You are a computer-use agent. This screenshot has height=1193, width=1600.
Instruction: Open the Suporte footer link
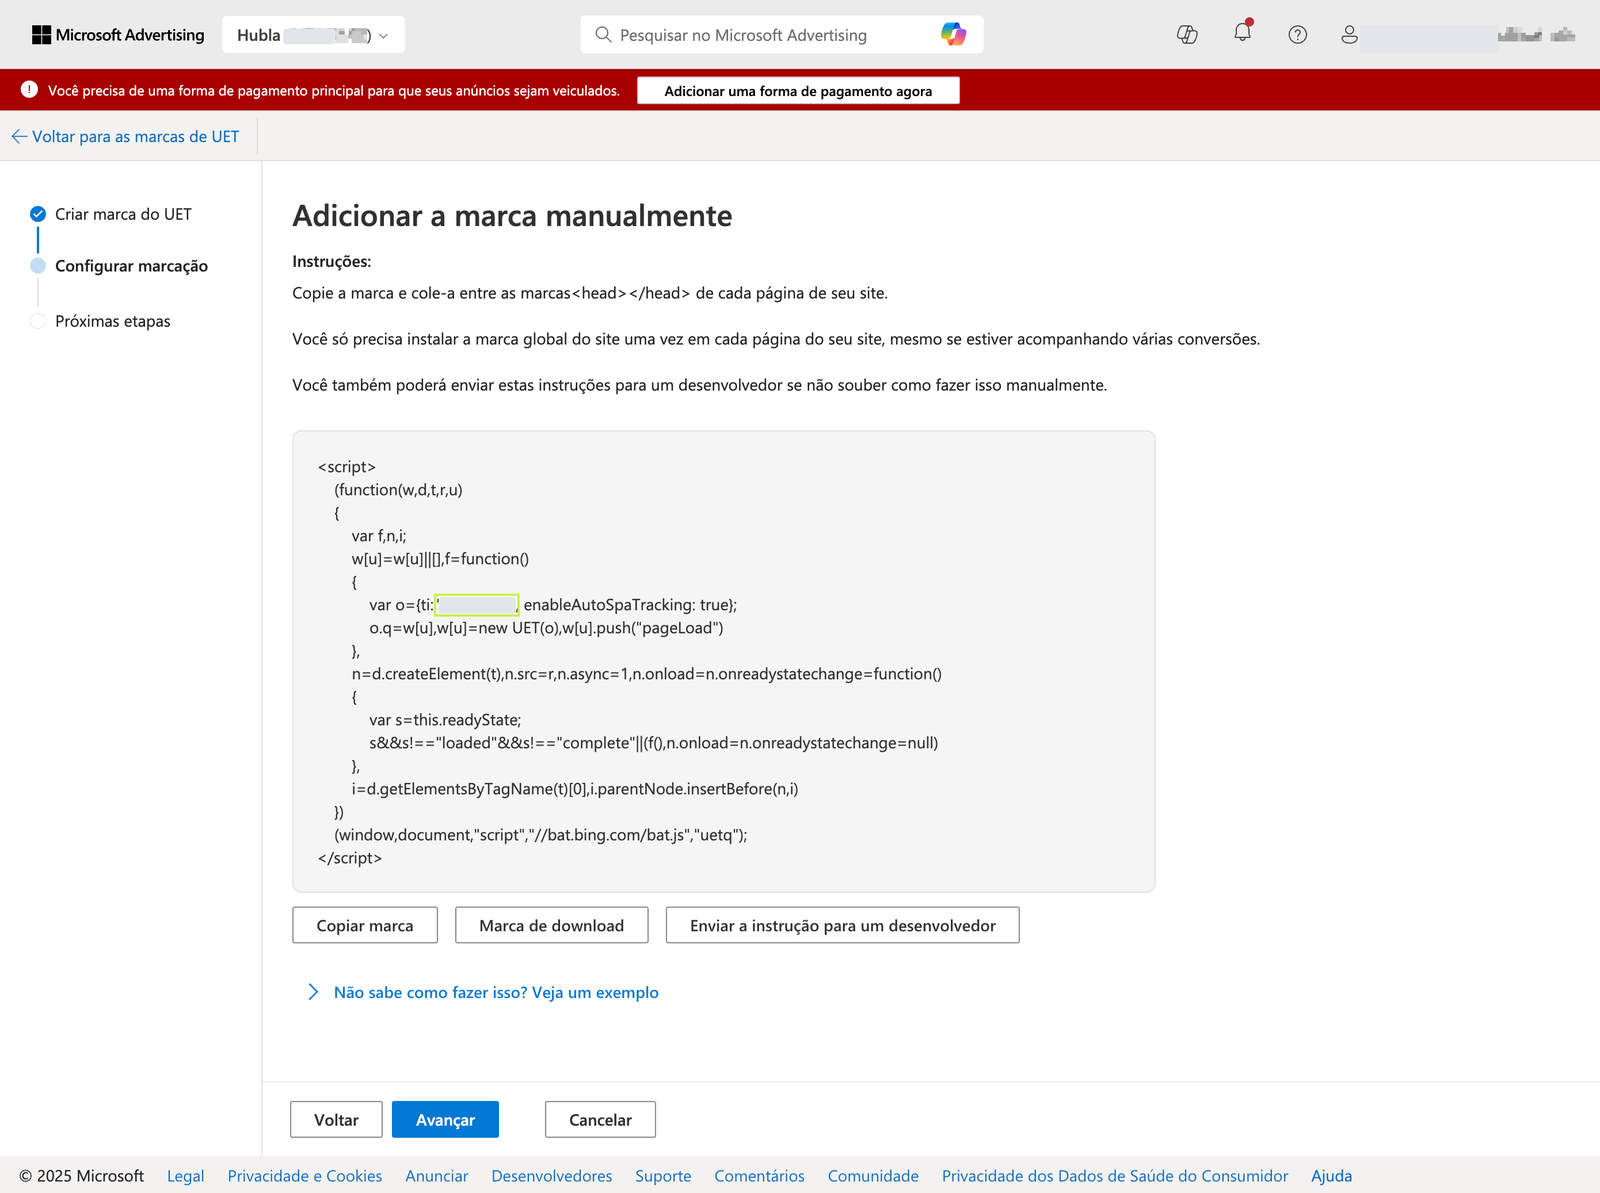tap(663, 1176)
